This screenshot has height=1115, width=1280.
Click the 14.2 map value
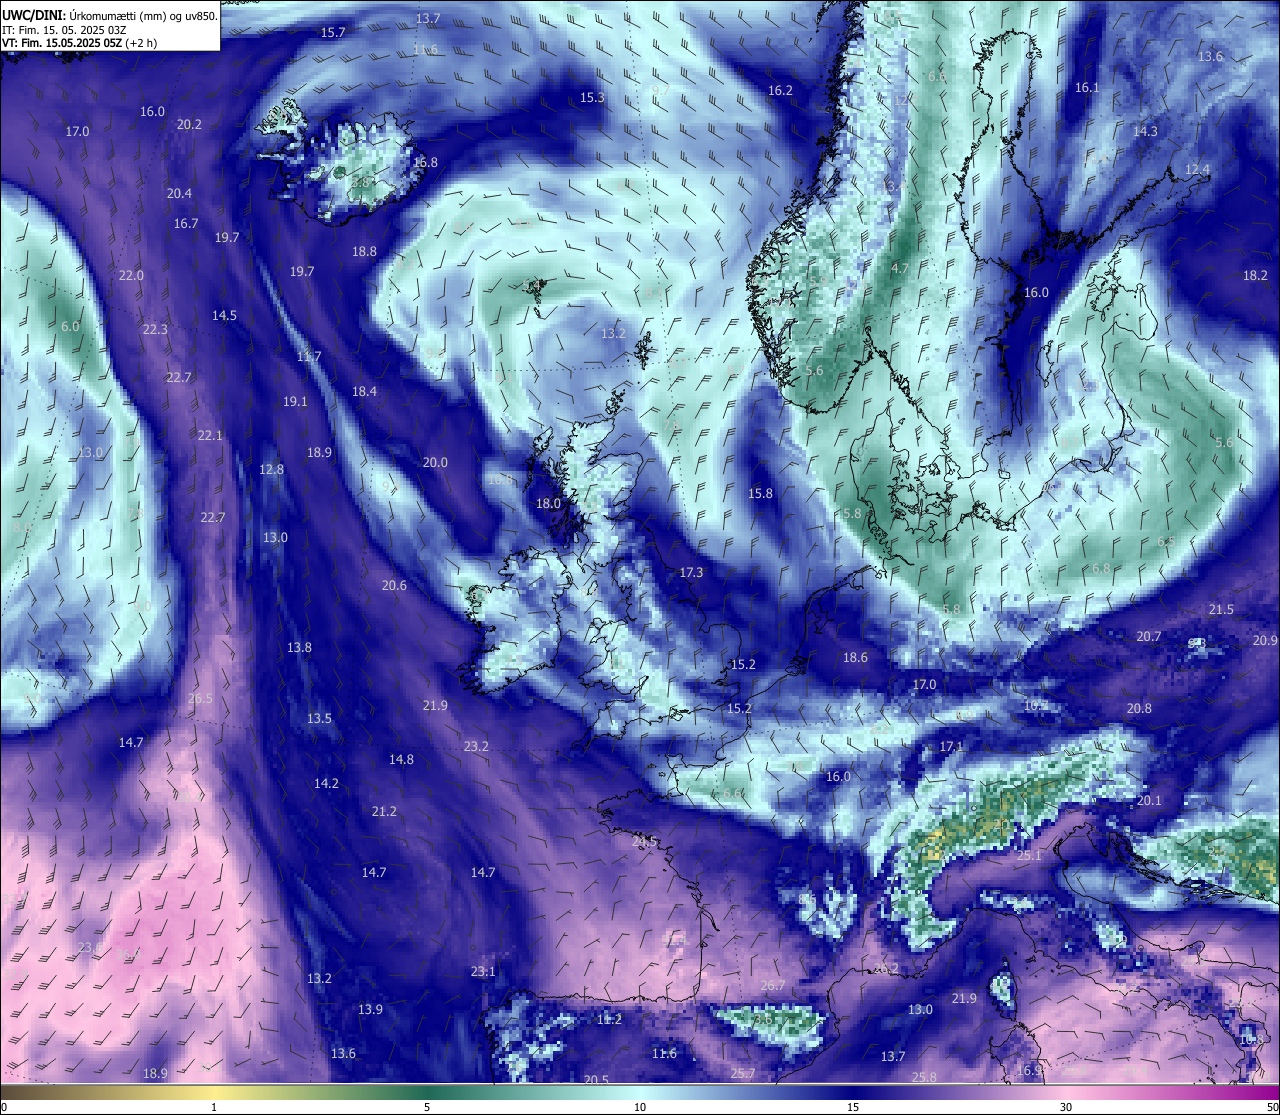[x=326, y=784]
